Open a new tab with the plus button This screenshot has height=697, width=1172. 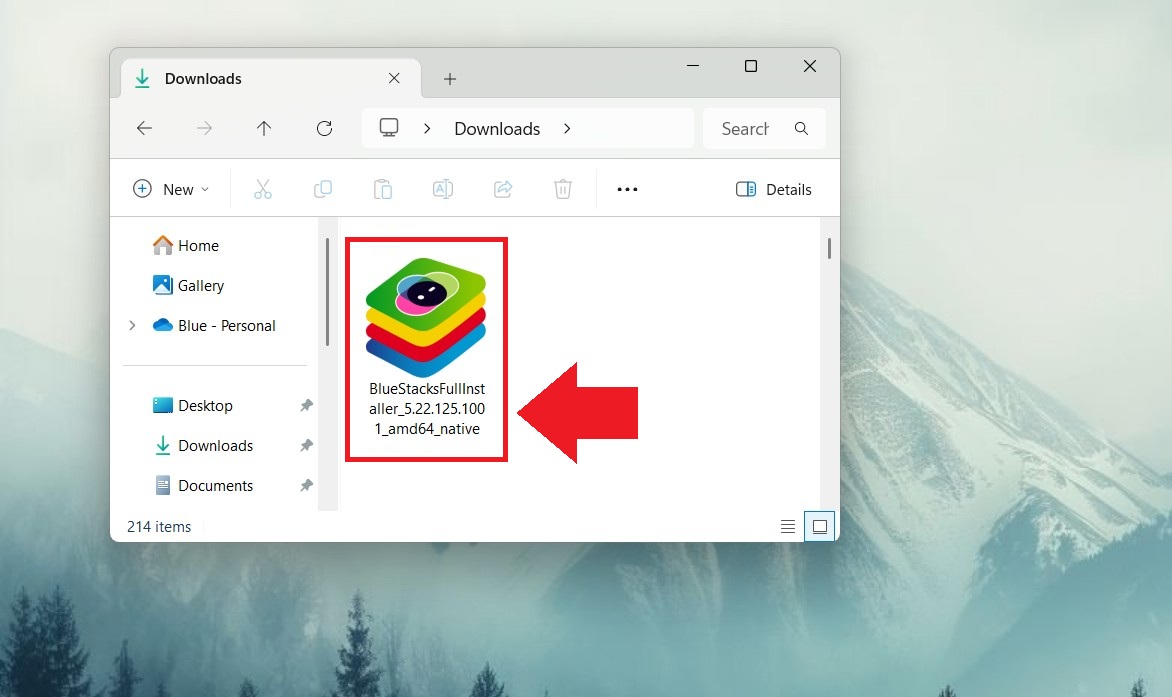(x=450, y=78)
